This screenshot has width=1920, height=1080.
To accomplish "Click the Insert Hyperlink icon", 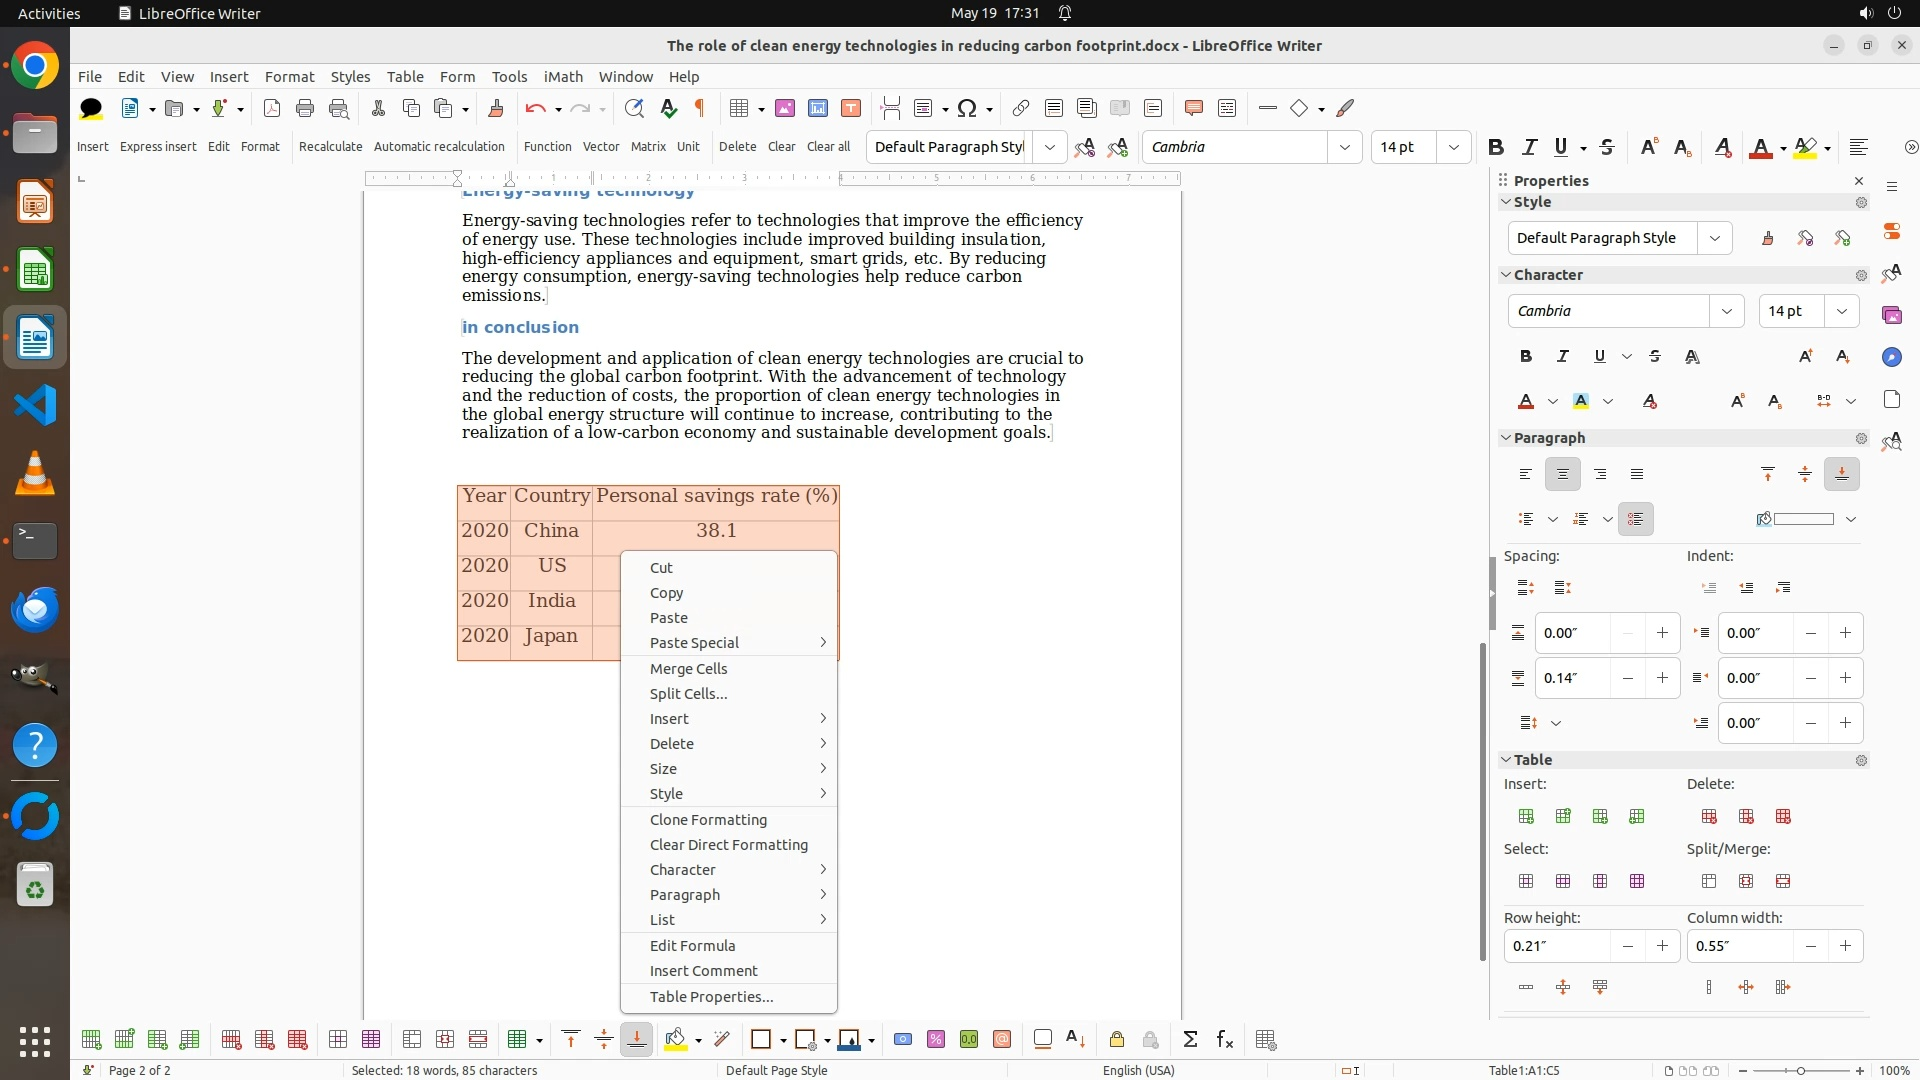I will (1020, 108).
